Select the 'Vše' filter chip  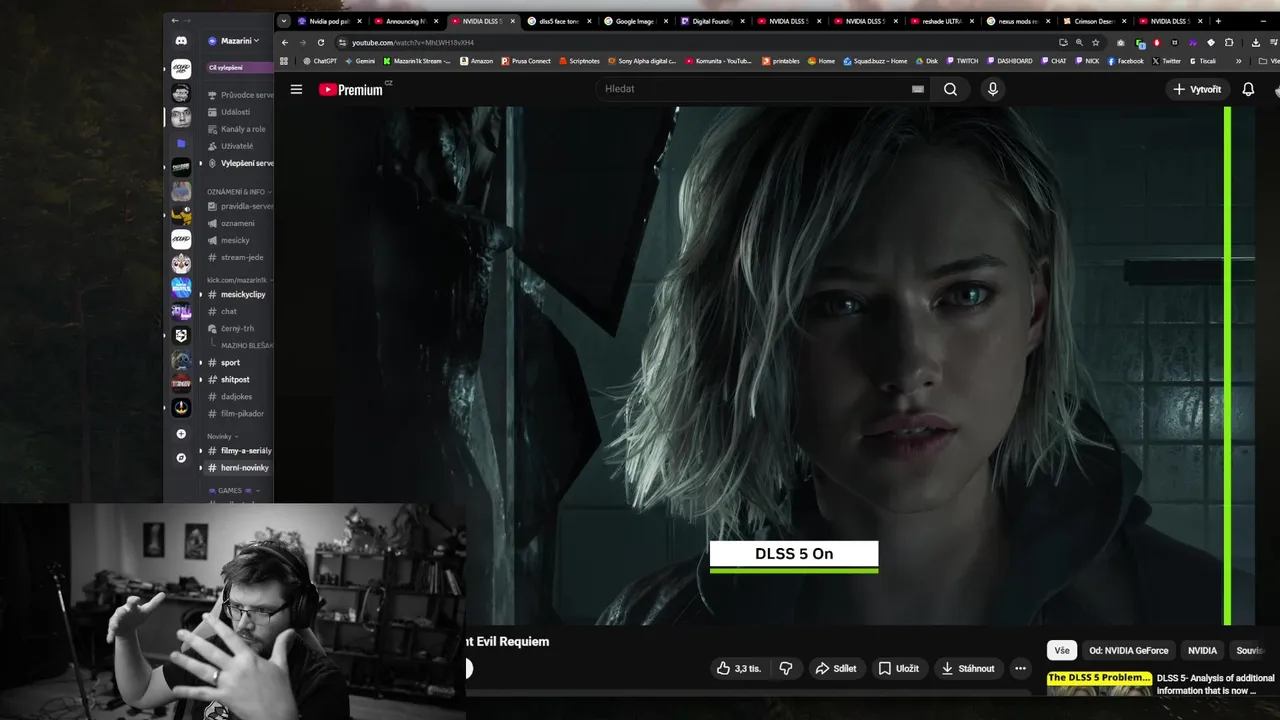point(1062,650)
